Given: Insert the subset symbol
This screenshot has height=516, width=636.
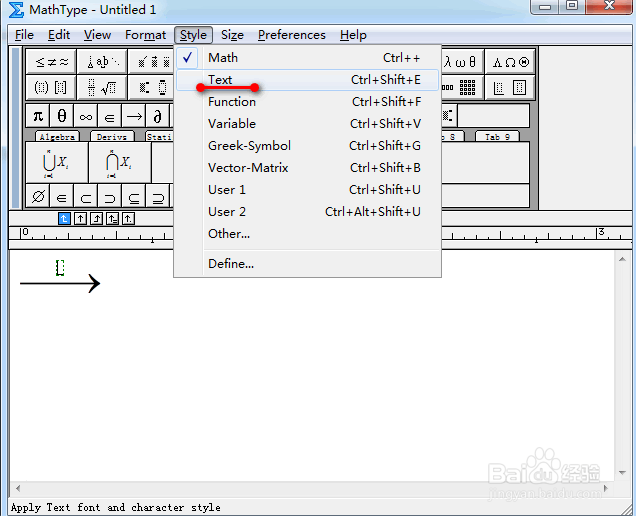Looking at the screenshot, I should pyautogui.click(x=86, y=196).
